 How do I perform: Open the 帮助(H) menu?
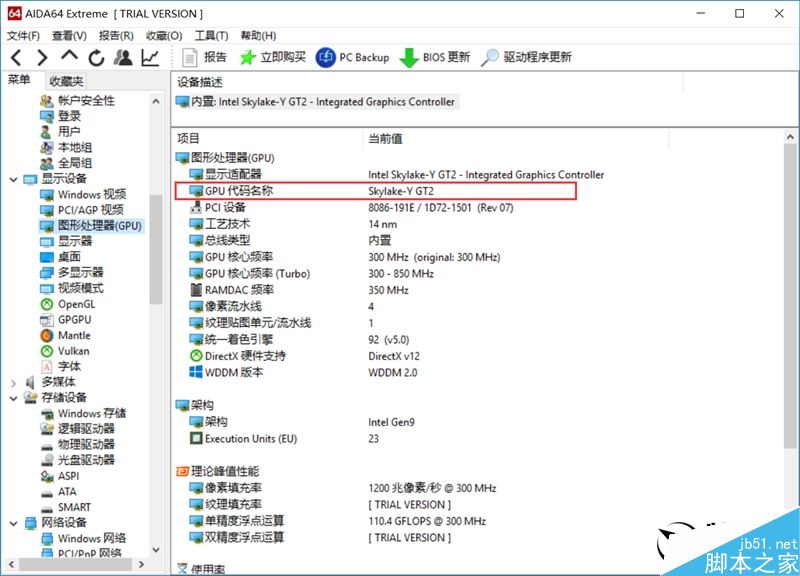pyautogui.click(x=259, y=36)
